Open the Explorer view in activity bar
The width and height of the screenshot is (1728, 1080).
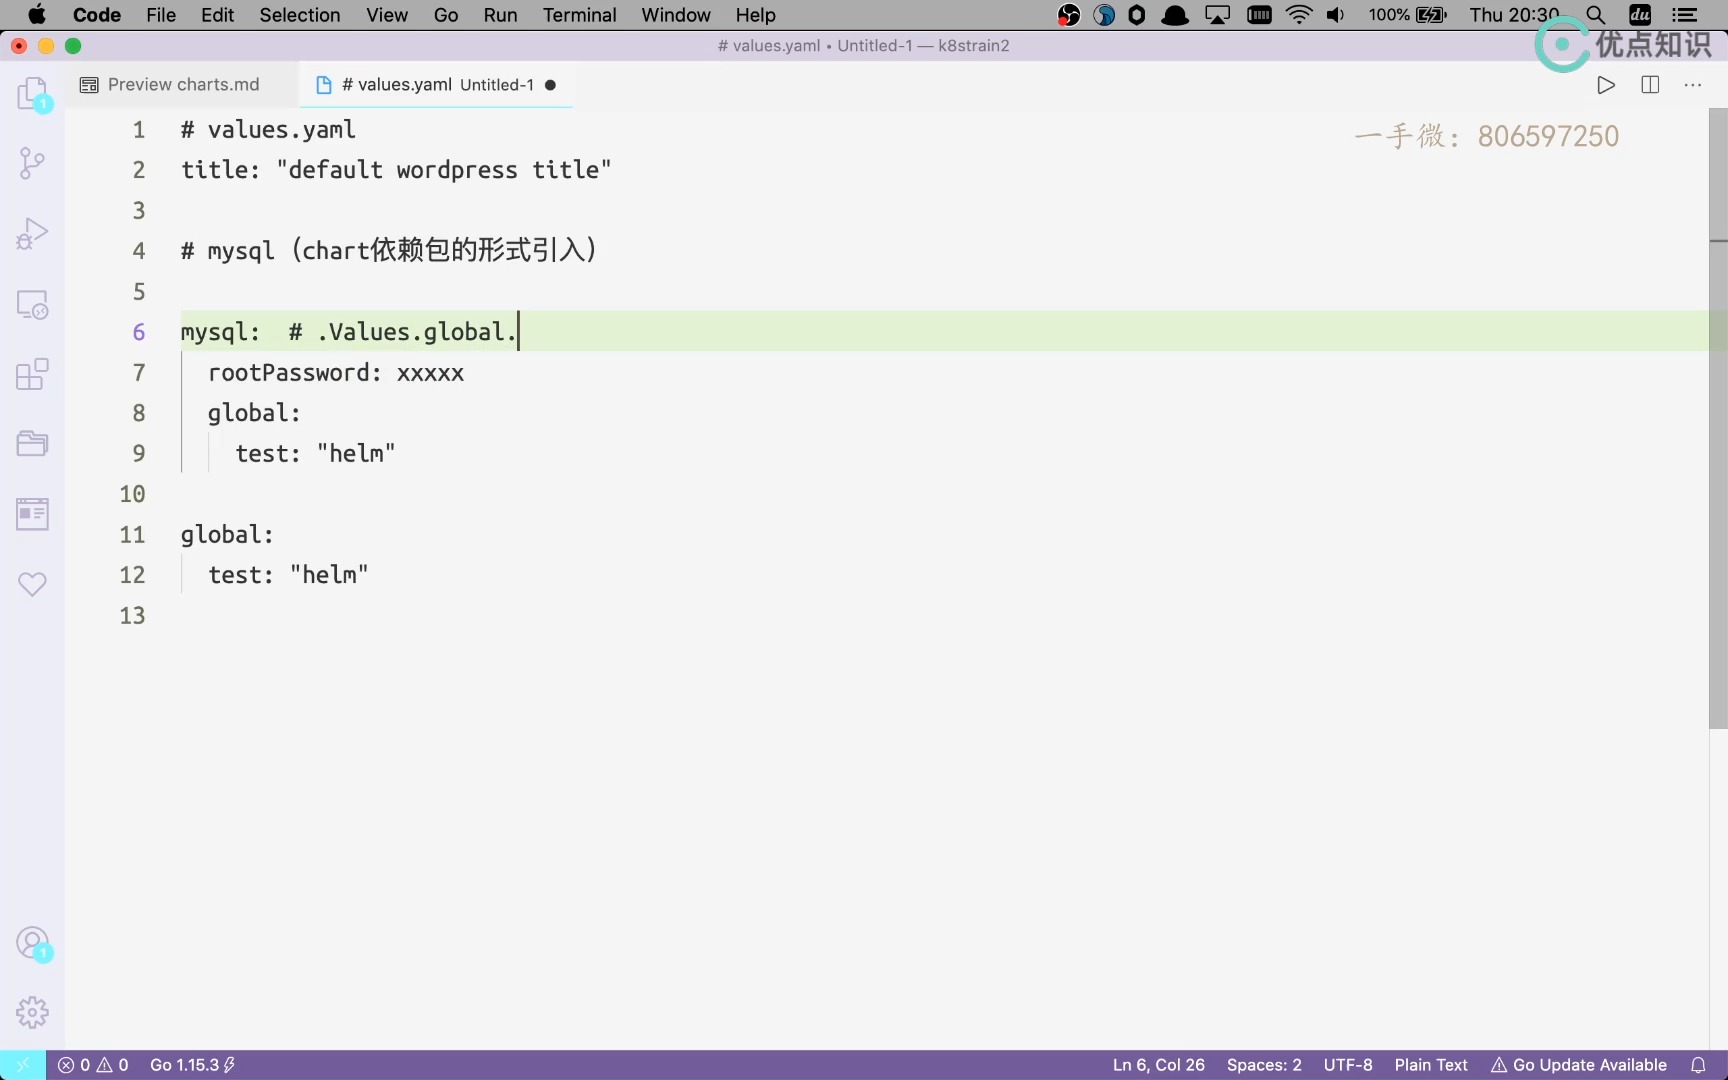coord(32,94)
